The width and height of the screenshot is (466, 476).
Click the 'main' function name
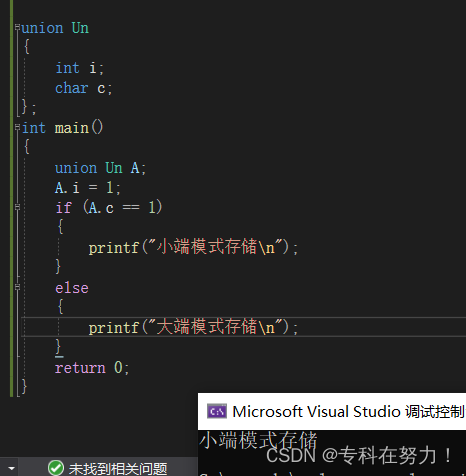(72, 128)
